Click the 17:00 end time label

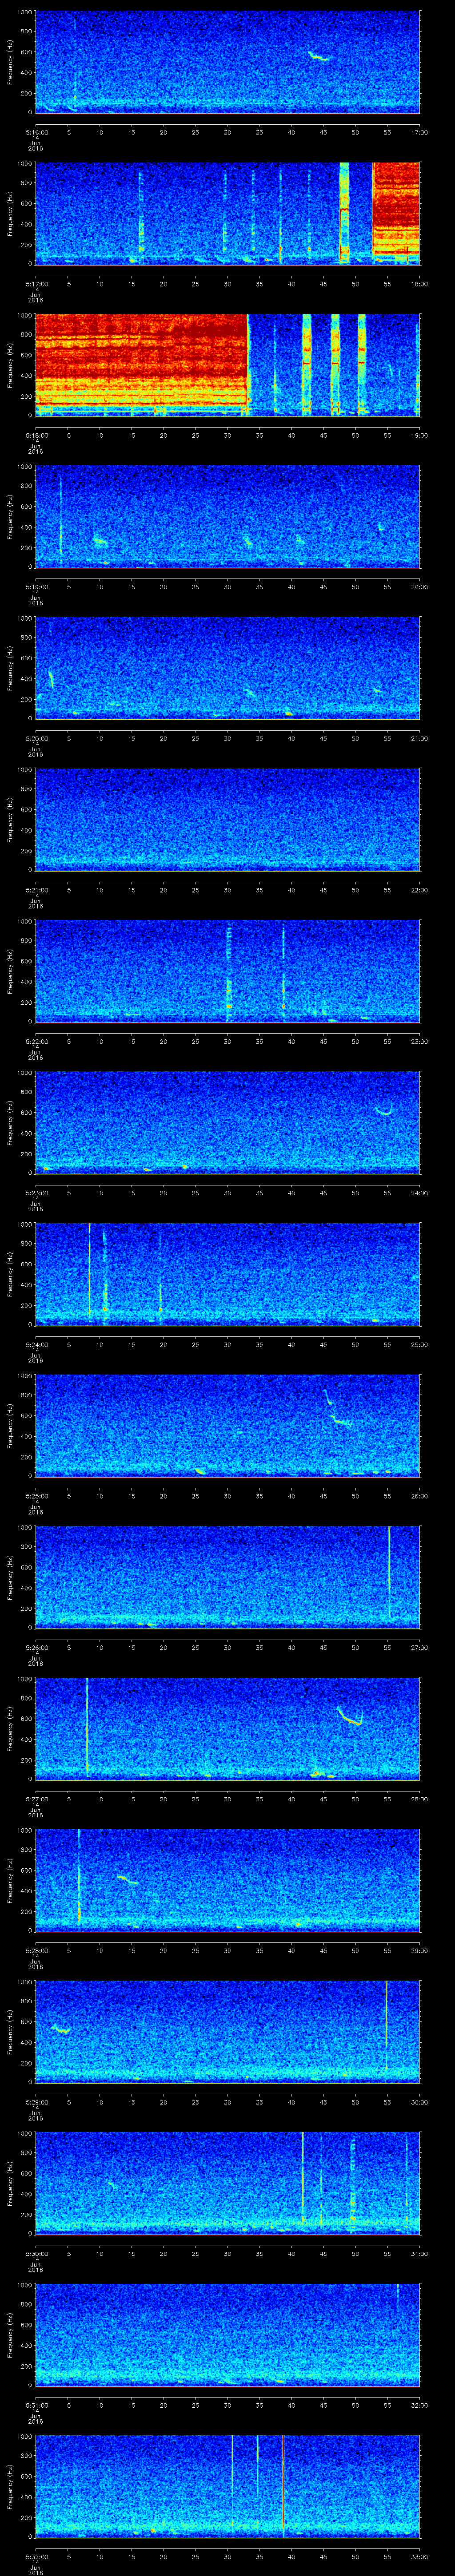[420, 132]
